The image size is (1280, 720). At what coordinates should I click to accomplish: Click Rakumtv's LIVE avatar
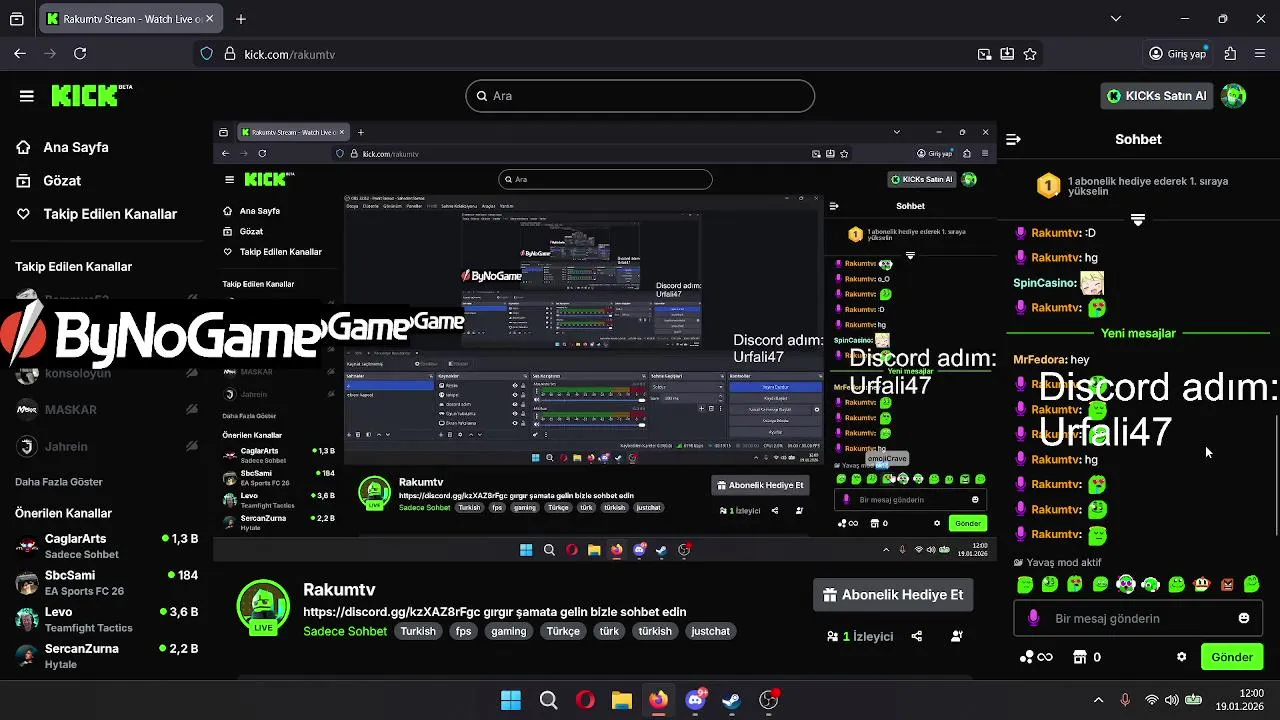click(x=263, y=606)
